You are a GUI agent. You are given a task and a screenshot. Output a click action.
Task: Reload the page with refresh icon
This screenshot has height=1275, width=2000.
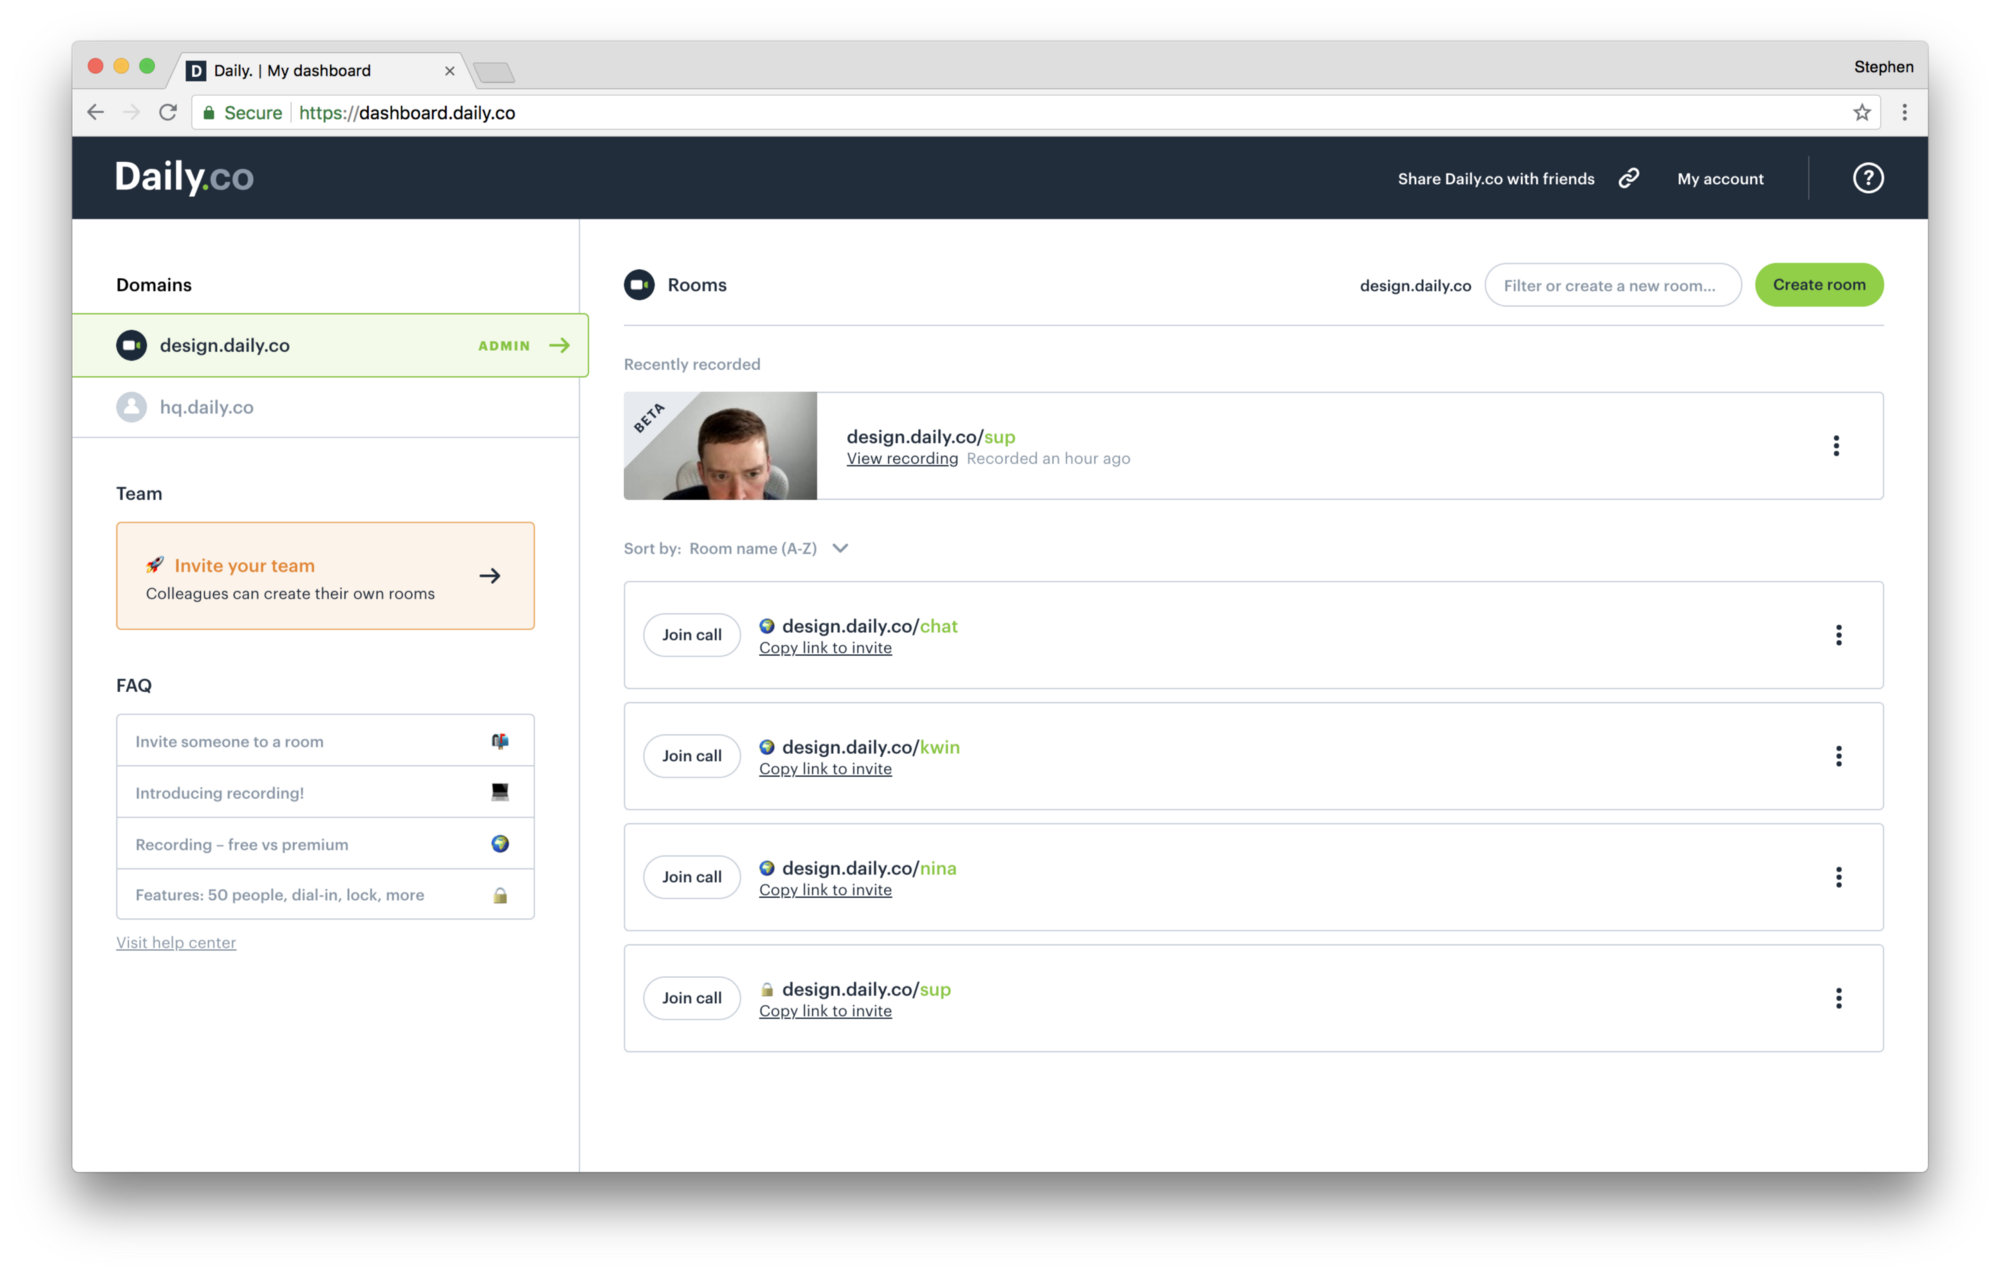coord(168,112)
